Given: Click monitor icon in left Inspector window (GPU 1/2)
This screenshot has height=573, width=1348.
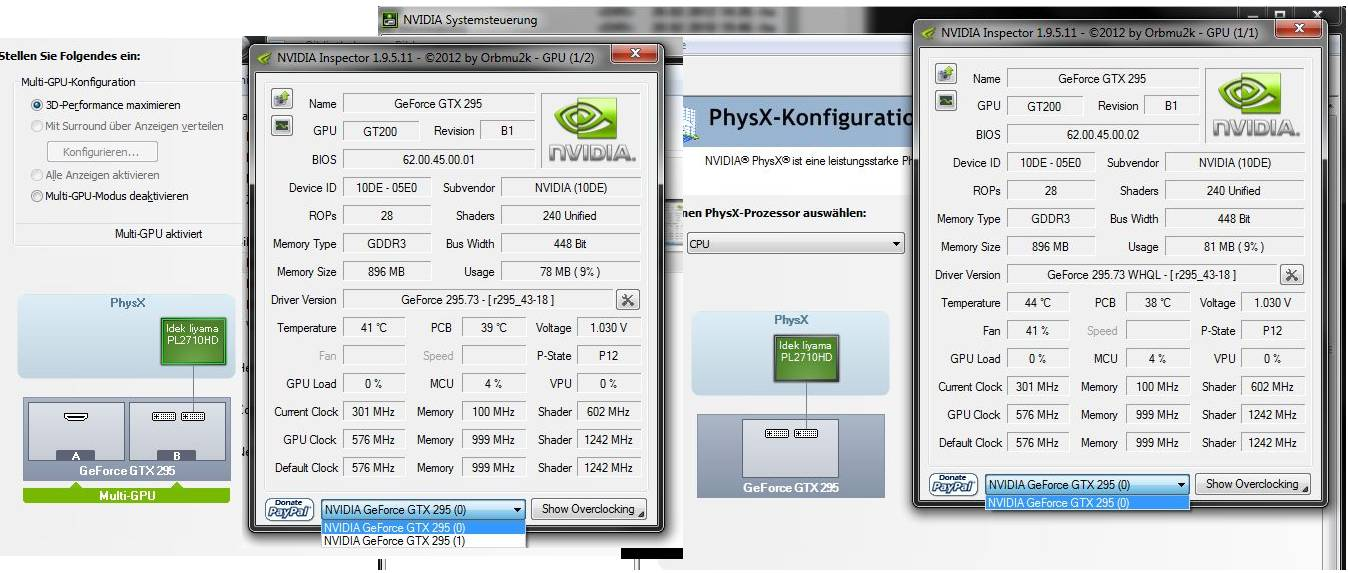Looking at the screenshot, I should click(282, 125).
